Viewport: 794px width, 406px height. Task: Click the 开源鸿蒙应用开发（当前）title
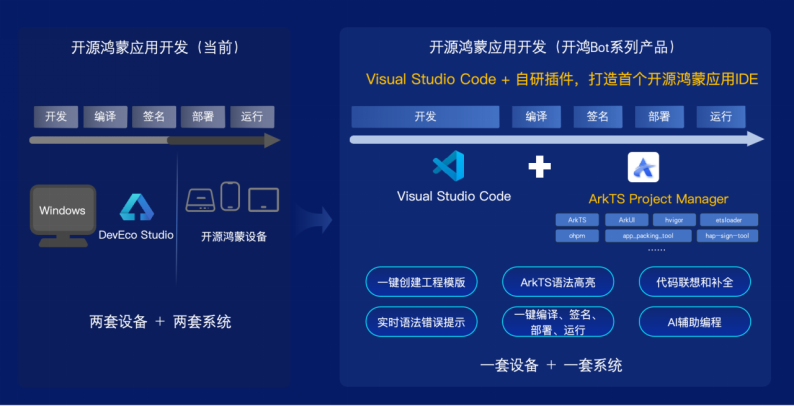155,48
